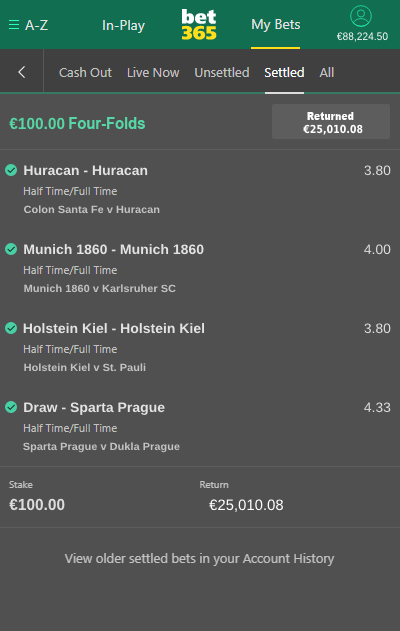Screen dimensions: 400x631
Task: Select the Settled tab
Action: (284, 72)
